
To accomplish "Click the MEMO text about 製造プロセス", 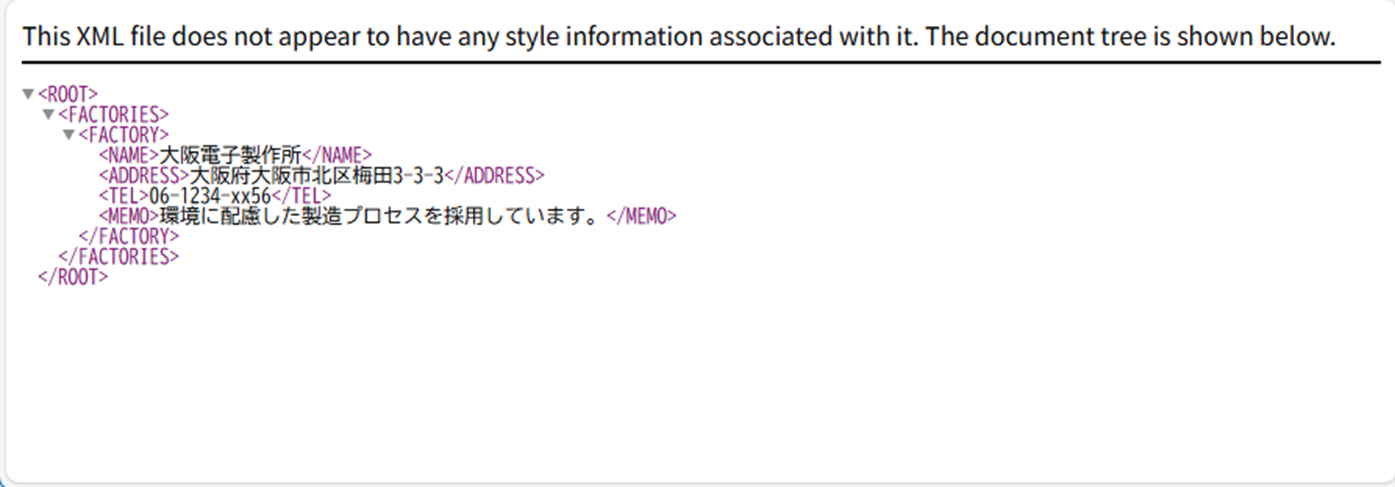I will click(x=382, y=216).
